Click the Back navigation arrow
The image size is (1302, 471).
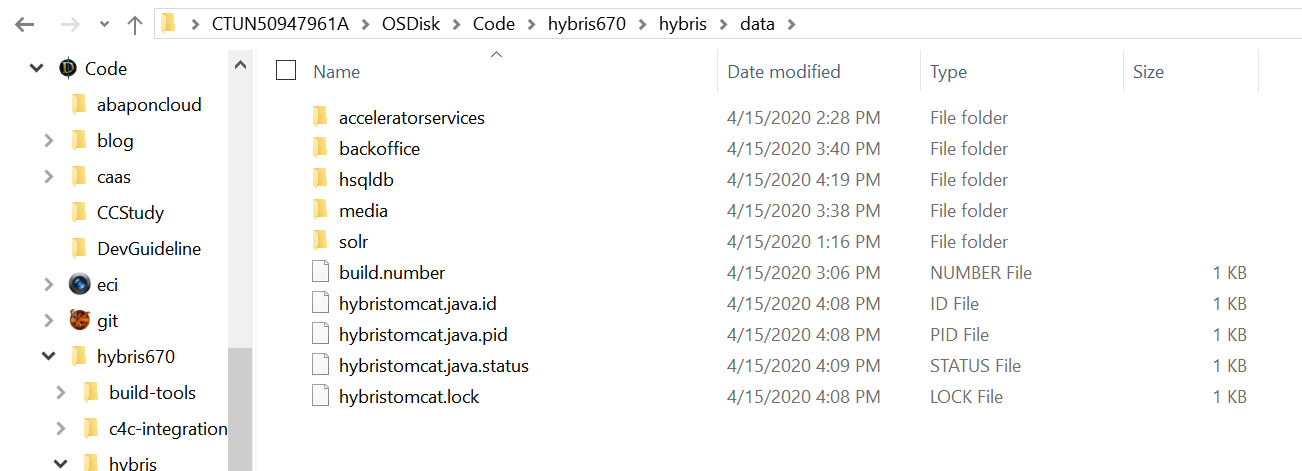pyautogui.click(x=24, y=23)
